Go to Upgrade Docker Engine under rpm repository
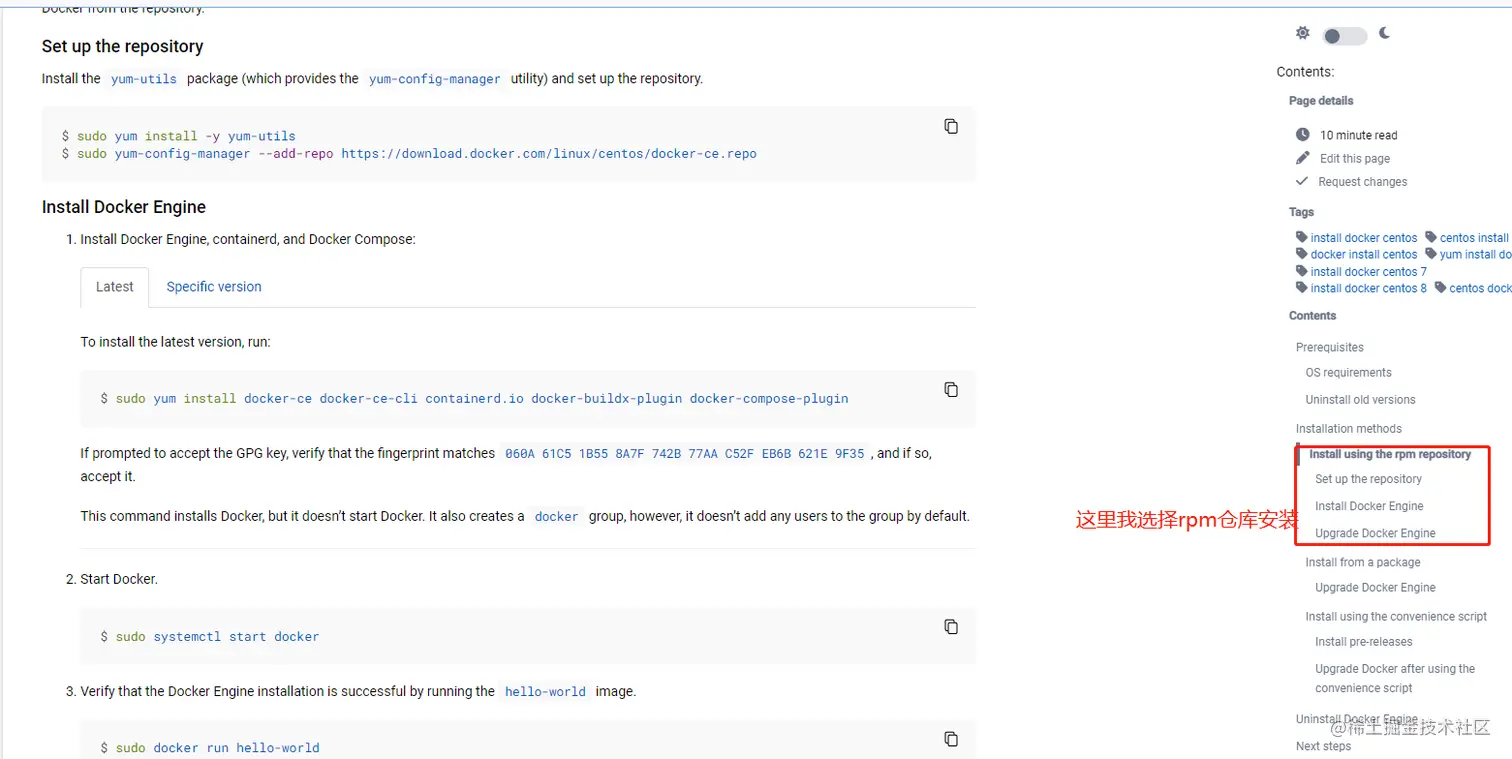Screen dimensions: 1512x759 click(1375, 534)
